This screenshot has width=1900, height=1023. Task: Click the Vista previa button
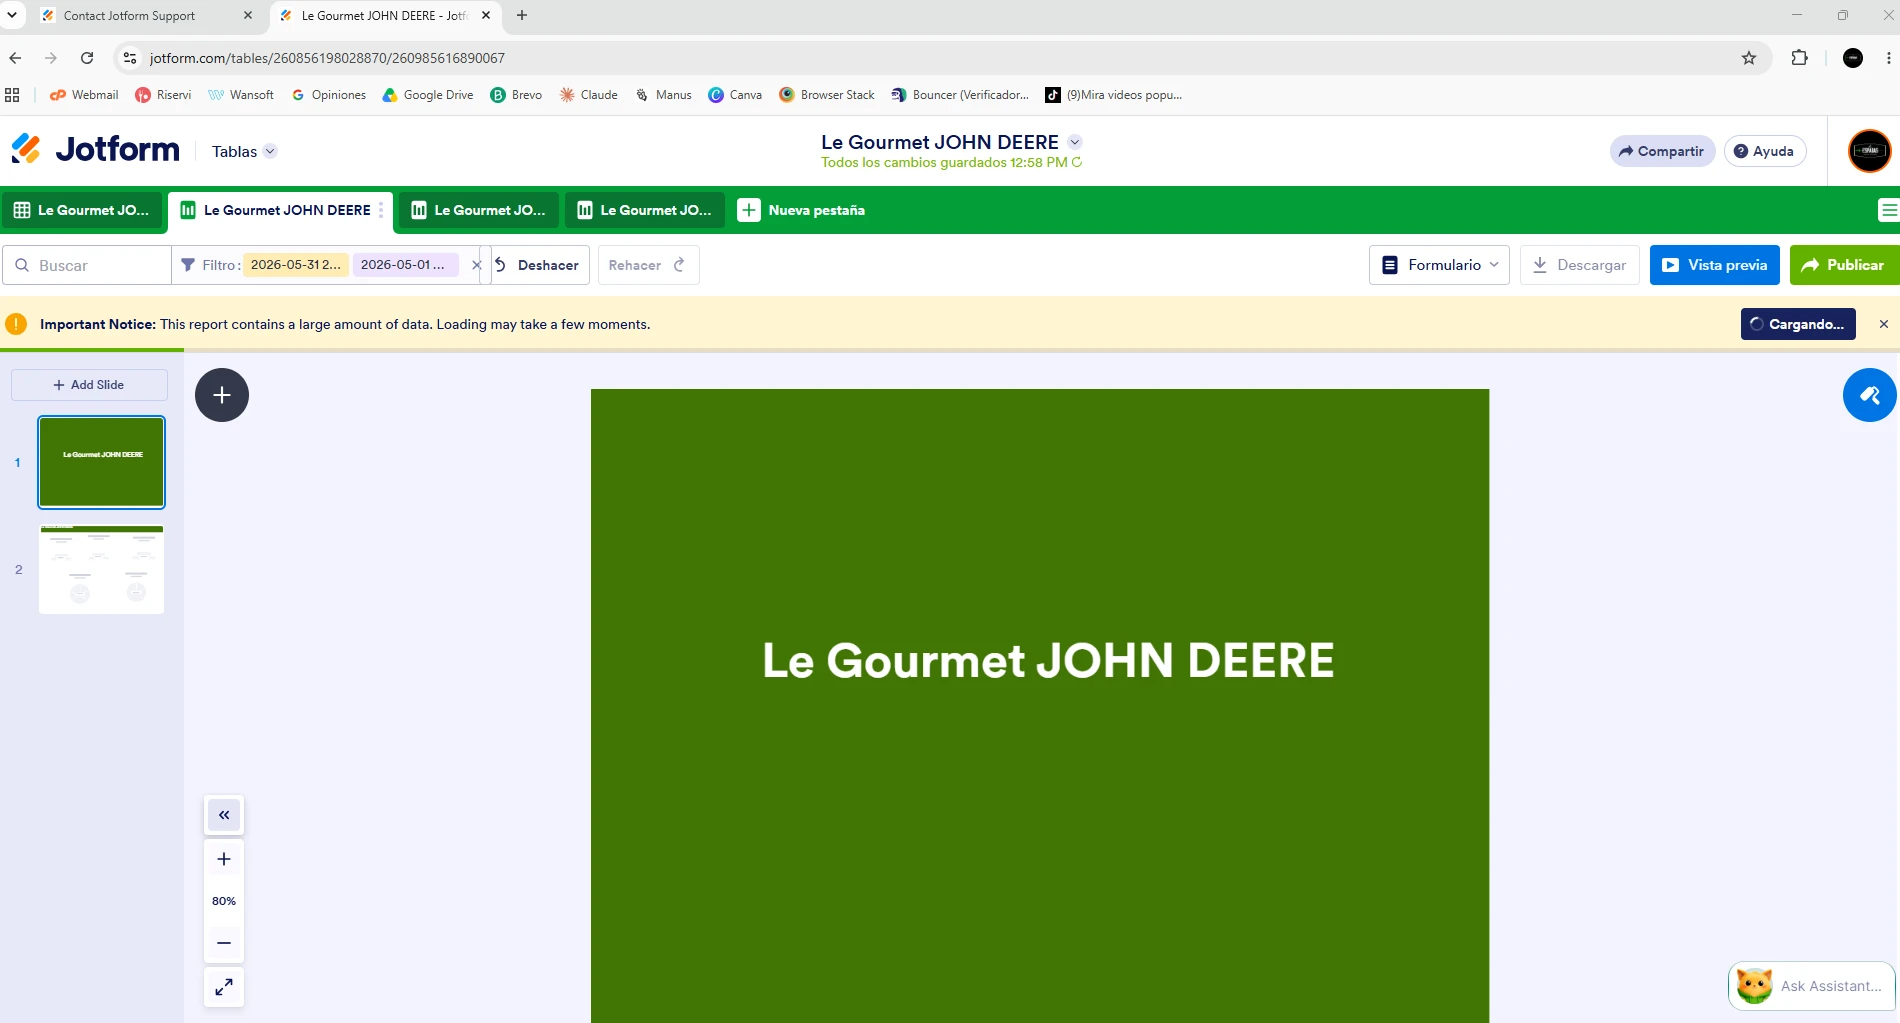(x=1715, y=265)
